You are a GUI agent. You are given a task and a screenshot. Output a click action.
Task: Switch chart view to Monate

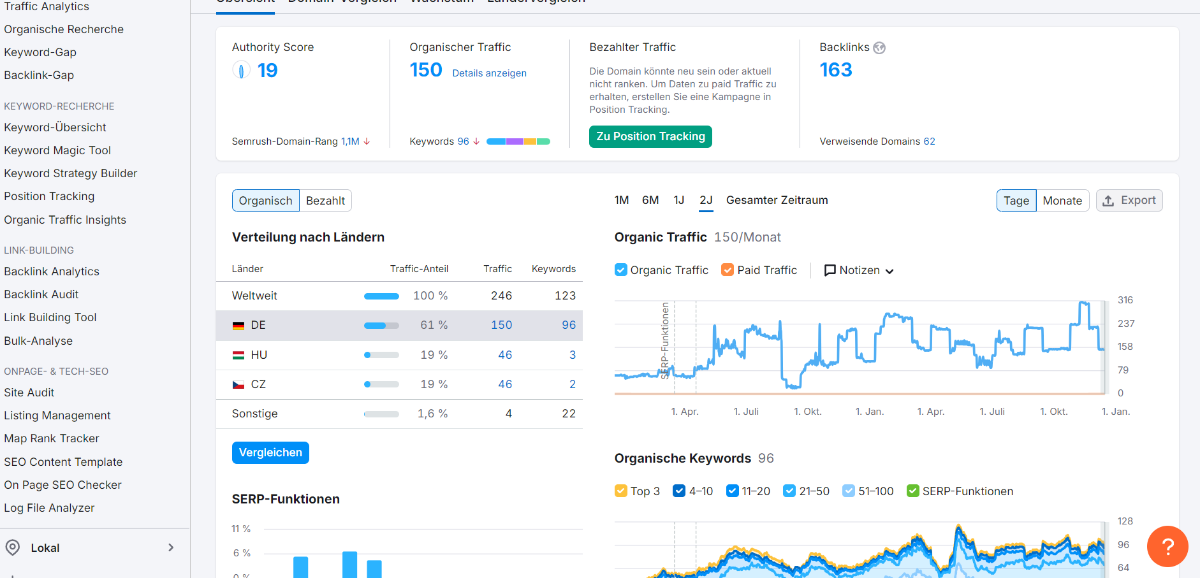(1062, 200)
